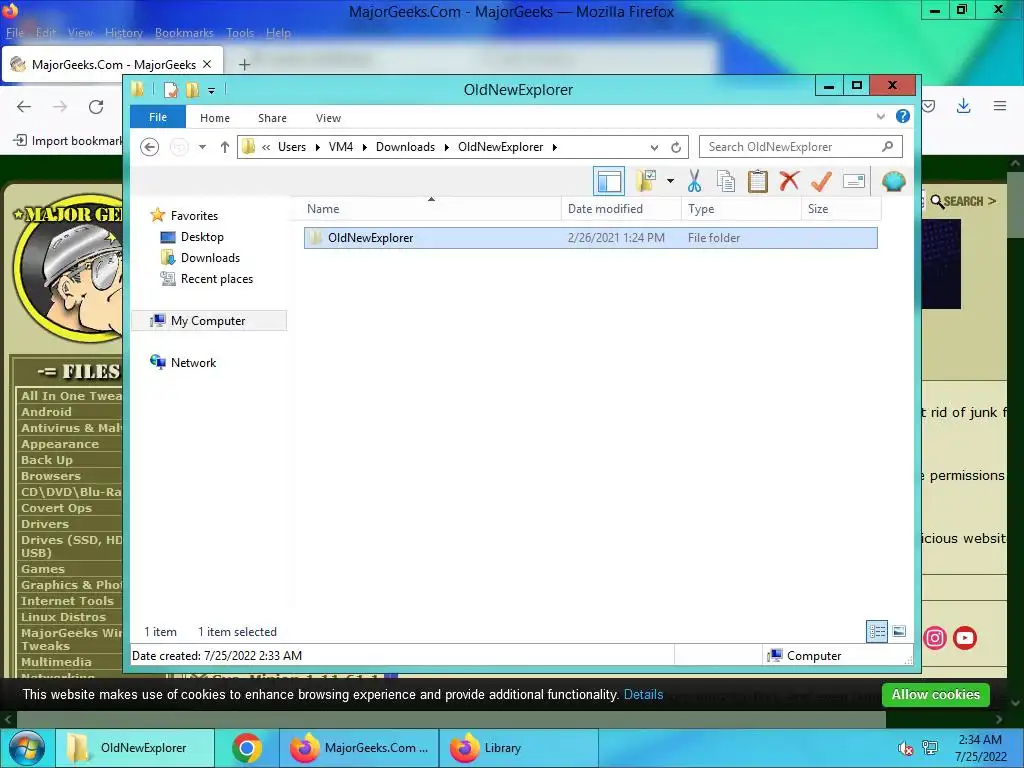Open Firefox hamburger menu
Viewport: 1024px width, 768px height.
[x=1000, y=106]
